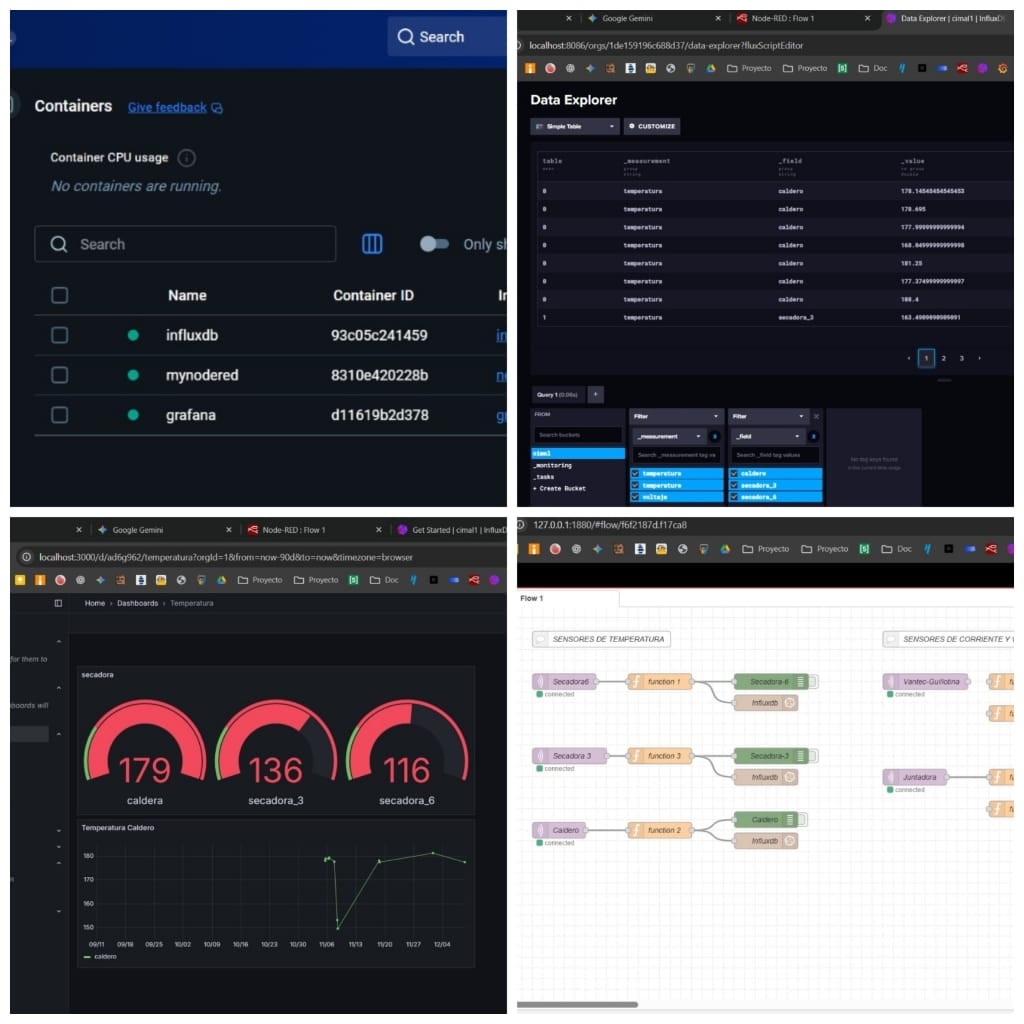Open the Give feedback link
This screenshot has width=1024, height=1024.
click(167, 107)
